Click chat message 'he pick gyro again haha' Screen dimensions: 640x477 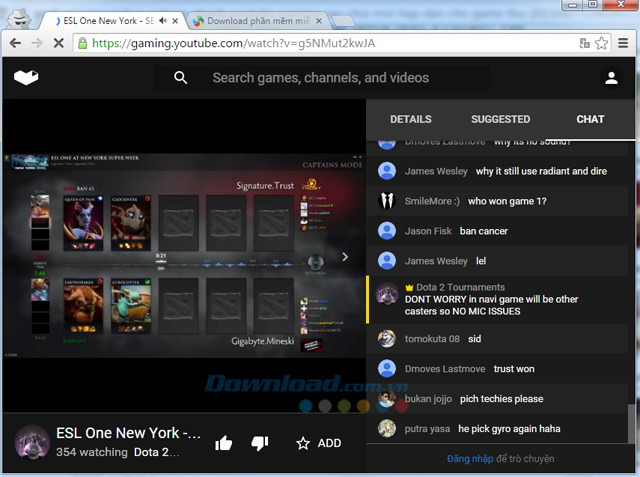[509, 429]
